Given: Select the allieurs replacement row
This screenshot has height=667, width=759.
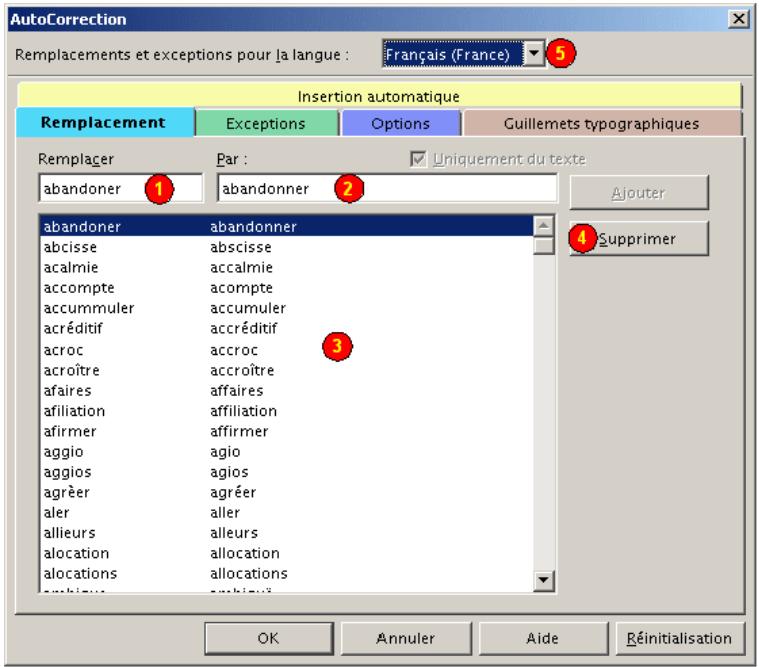Looking at the screenshot, I should [287, 532].
